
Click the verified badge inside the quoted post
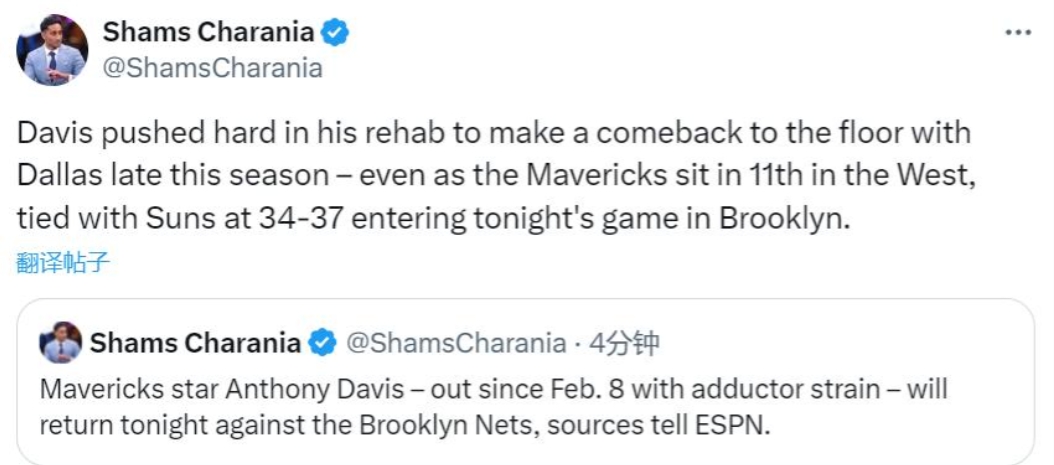coord(321,344)
